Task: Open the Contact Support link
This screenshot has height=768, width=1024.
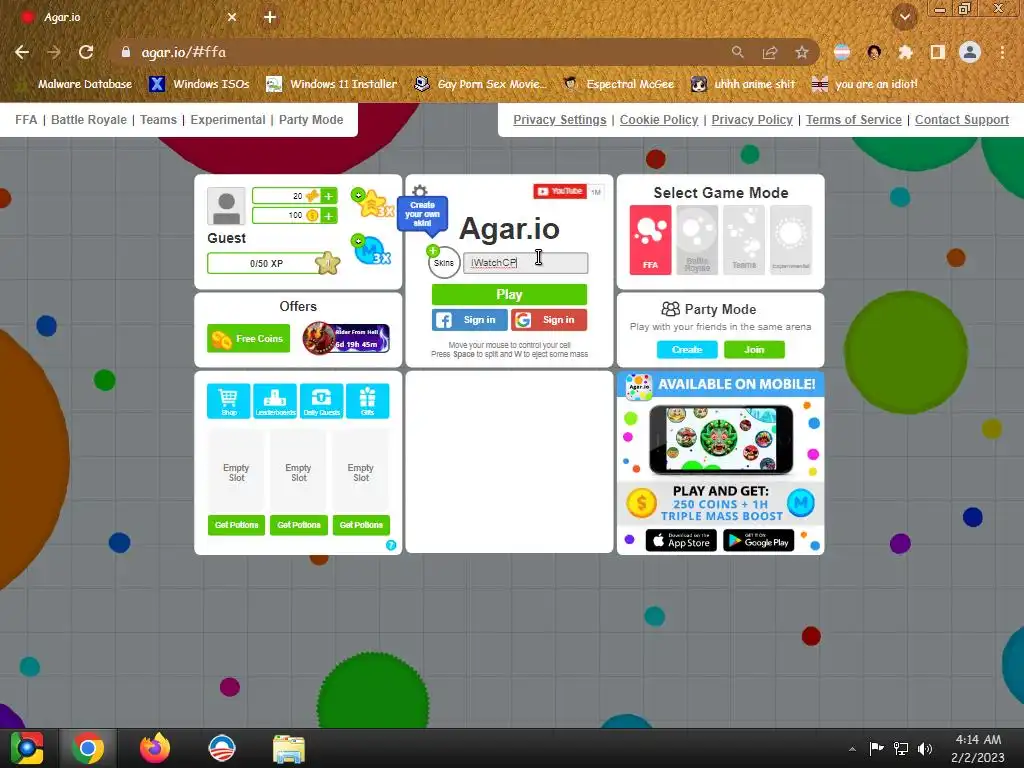Action: pos(962,120)
